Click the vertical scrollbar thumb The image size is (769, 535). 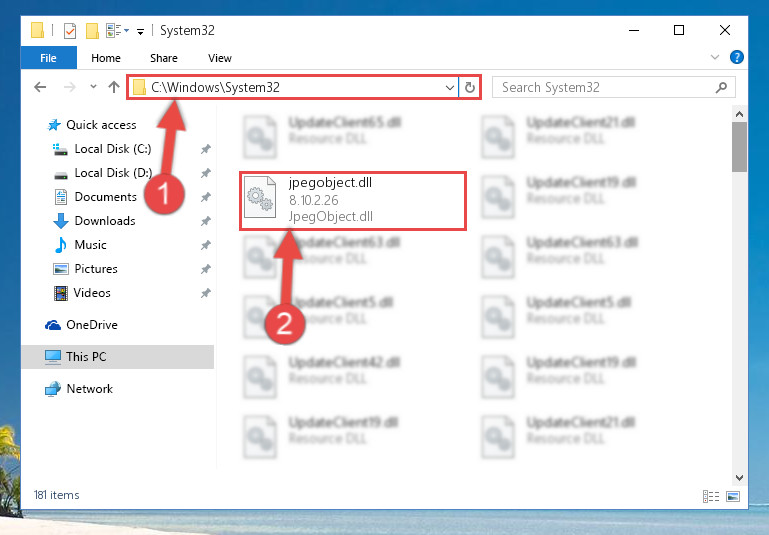coord(740,147)
